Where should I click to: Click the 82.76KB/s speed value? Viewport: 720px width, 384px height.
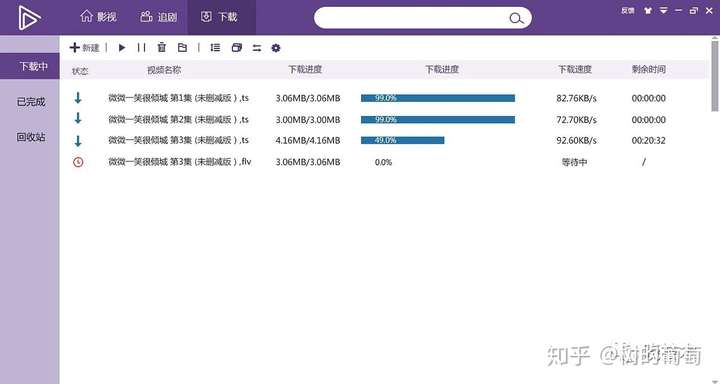(576, 98)
